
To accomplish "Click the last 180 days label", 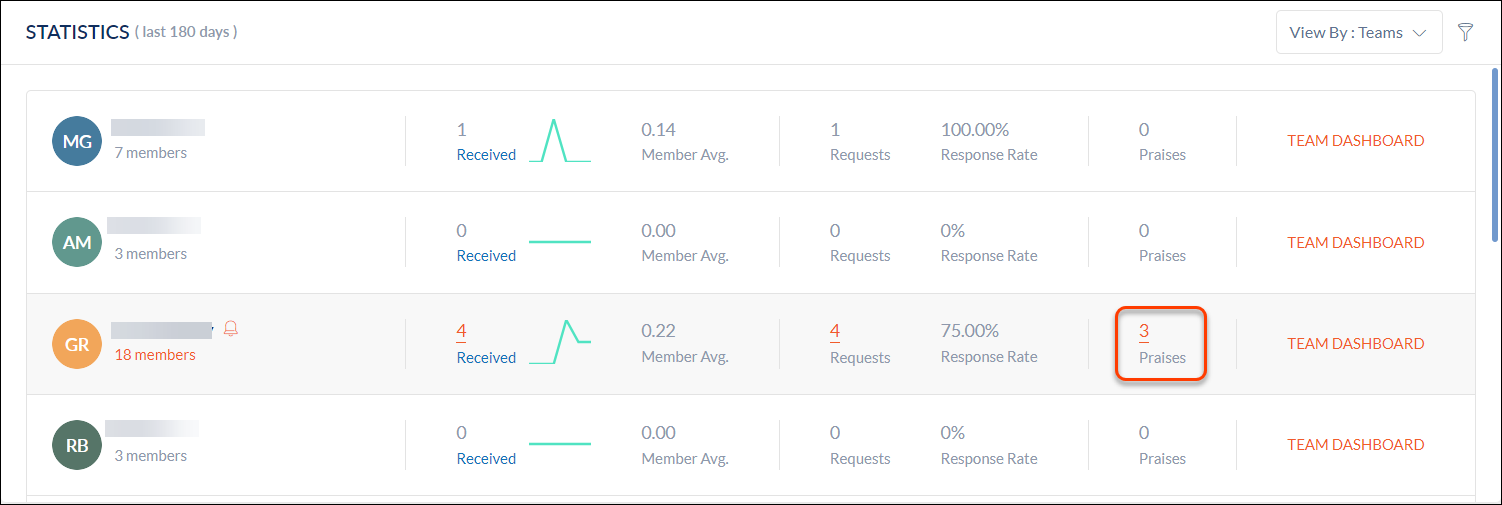I will (x=186, y=32).
